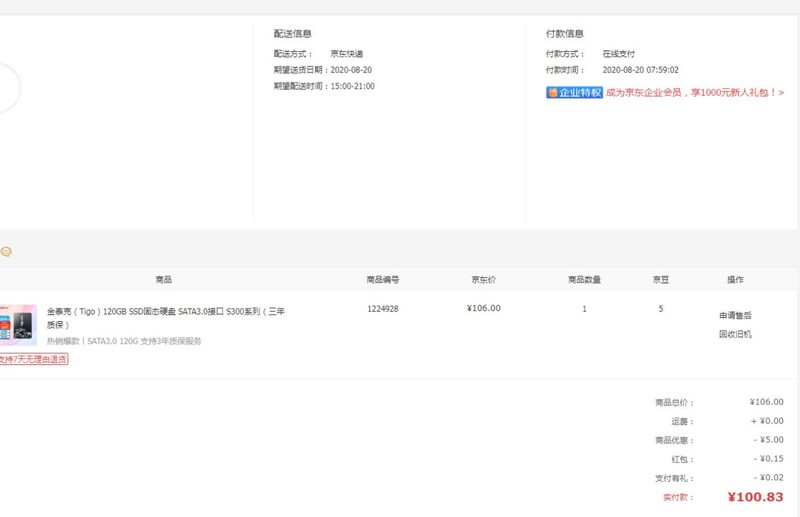
Task: Select expected delivery date 2020-08-20
Action: 351,70
